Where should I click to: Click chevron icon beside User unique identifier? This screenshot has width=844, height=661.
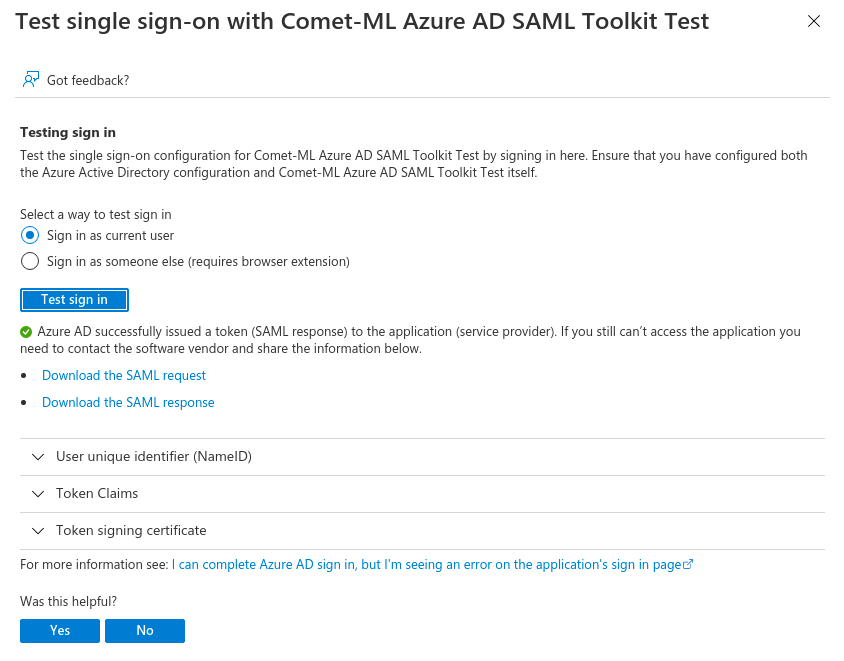[38, 457]
